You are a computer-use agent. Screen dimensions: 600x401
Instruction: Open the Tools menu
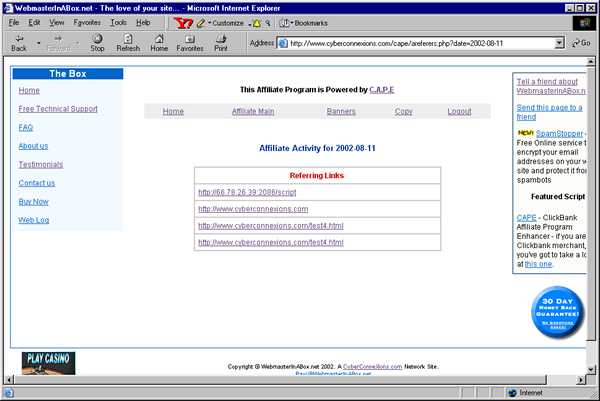pyautogui.click(x=118, y=23)
